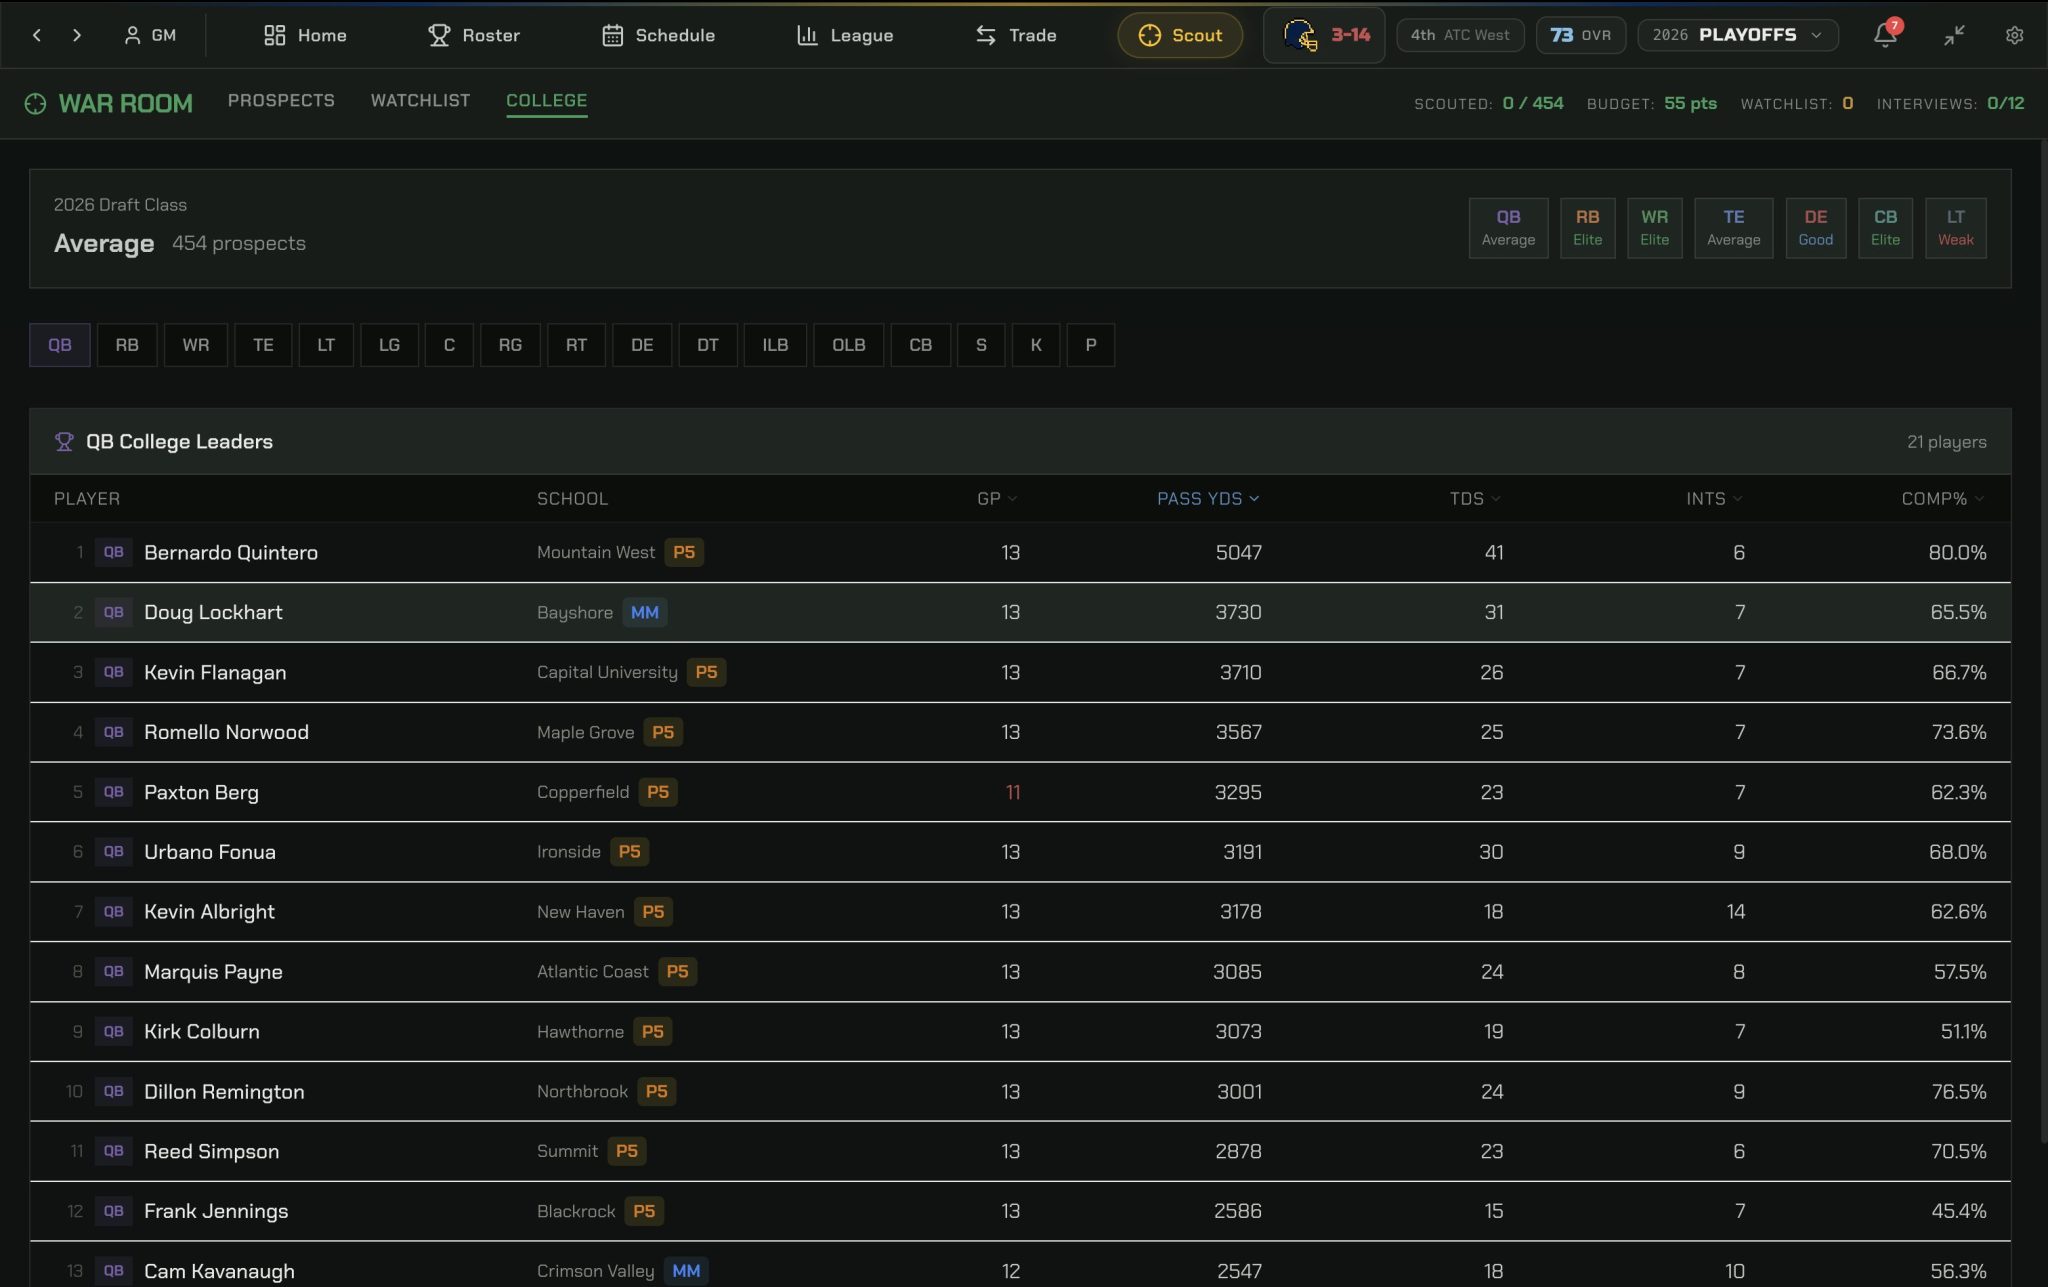The image size is (2048, 1287).
Task: Go back with left chevron arrow
Action: pos(37,35)
